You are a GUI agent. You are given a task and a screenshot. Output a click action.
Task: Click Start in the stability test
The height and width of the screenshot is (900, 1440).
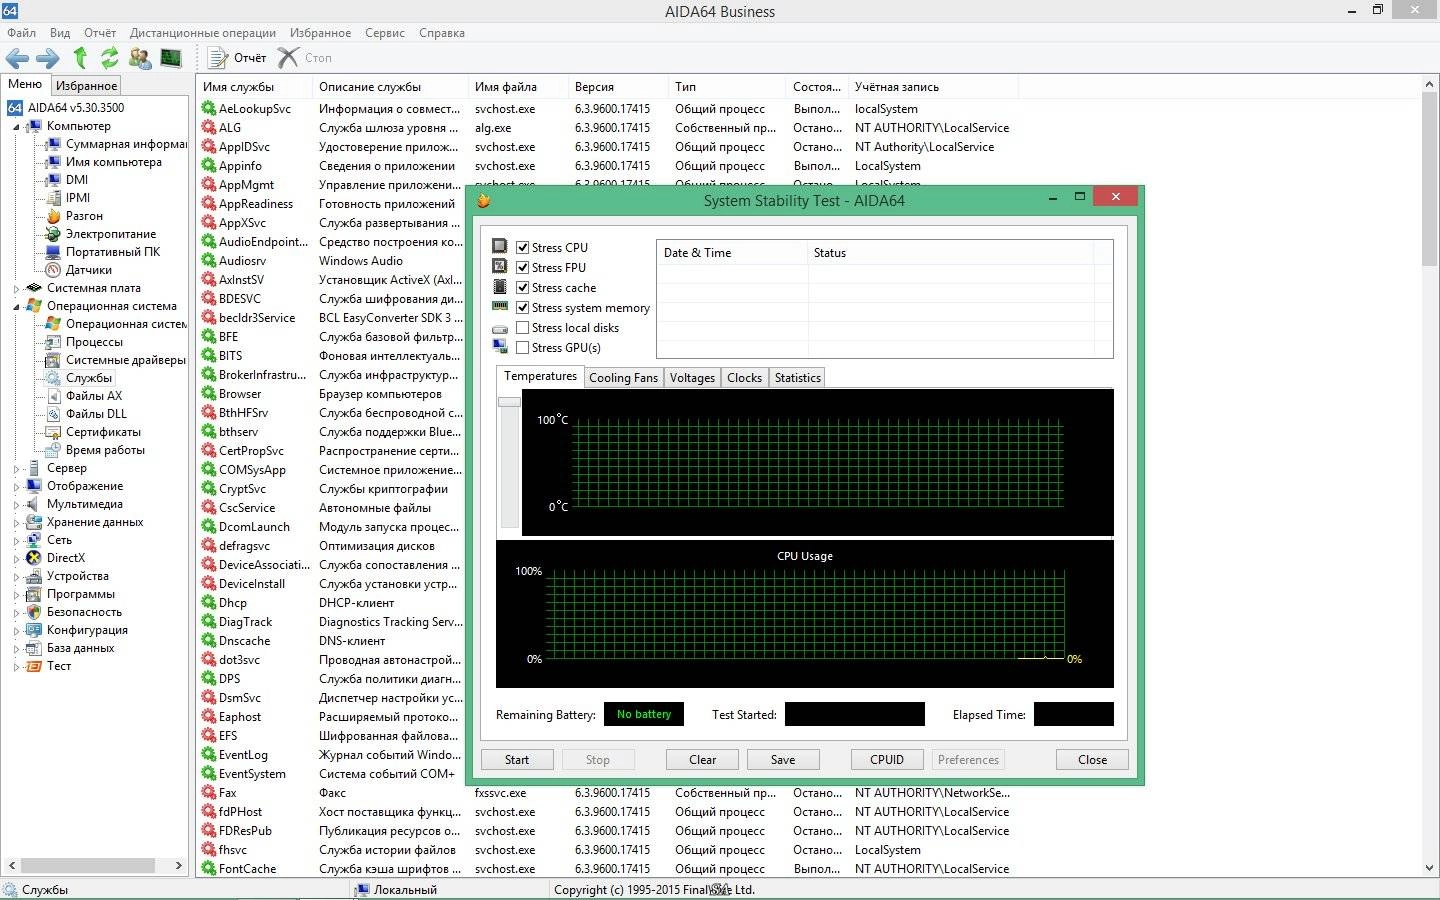(517, 760)
